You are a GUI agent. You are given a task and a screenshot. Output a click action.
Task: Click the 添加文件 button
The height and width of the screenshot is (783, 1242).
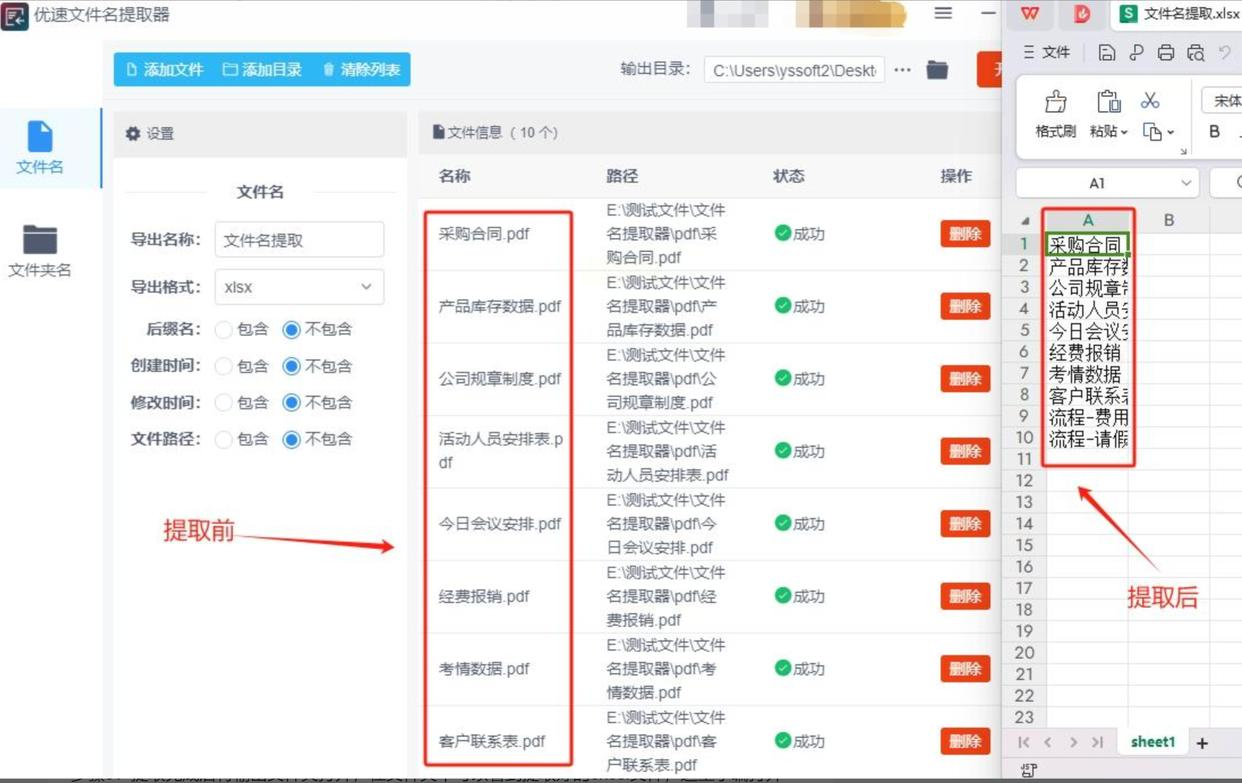(164, 69)
